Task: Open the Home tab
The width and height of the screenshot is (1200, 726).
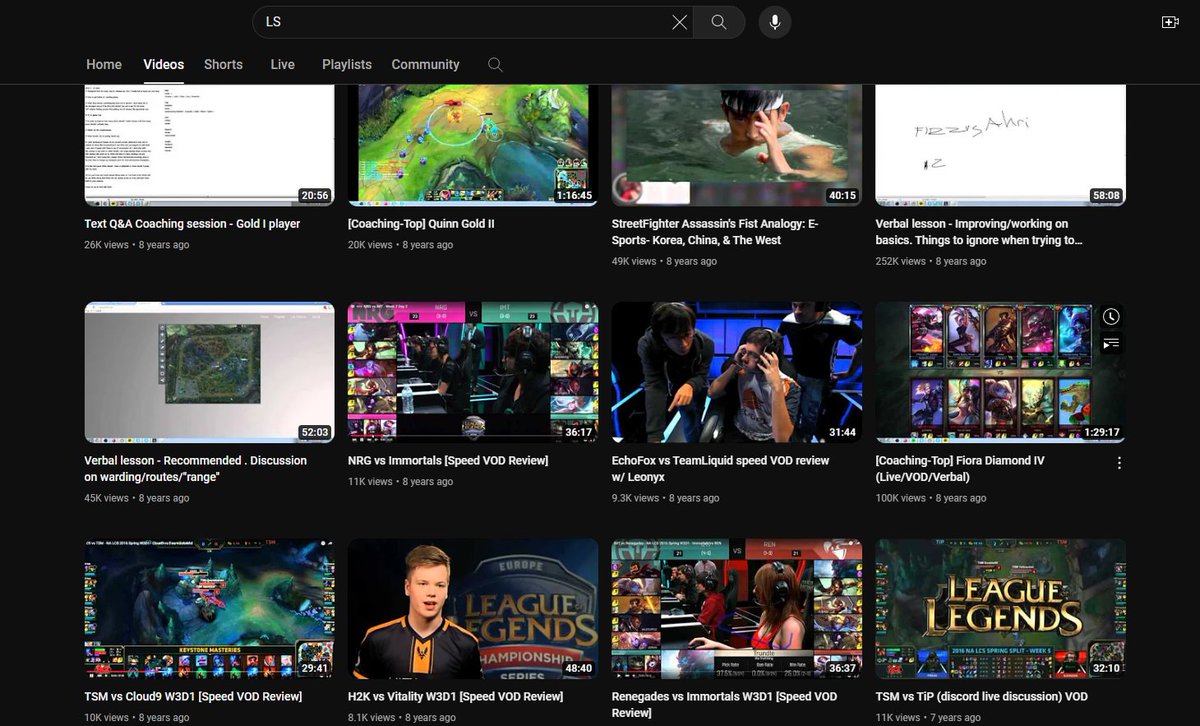Action: tap(104, 64)
